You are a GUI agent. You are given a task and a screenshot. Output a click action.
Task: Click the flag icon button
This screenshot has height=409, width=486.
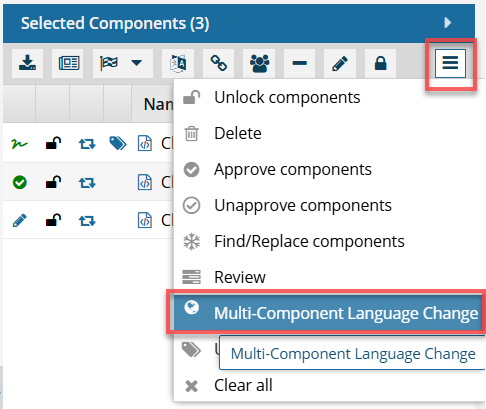(x=109, y=63)
